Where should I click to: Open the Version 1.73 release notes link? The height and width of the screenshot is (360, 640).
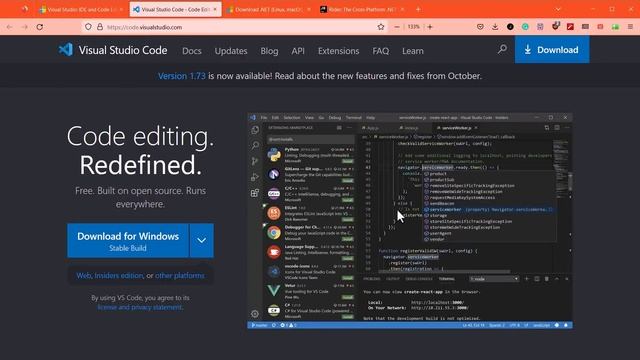[x=182, y=76]
